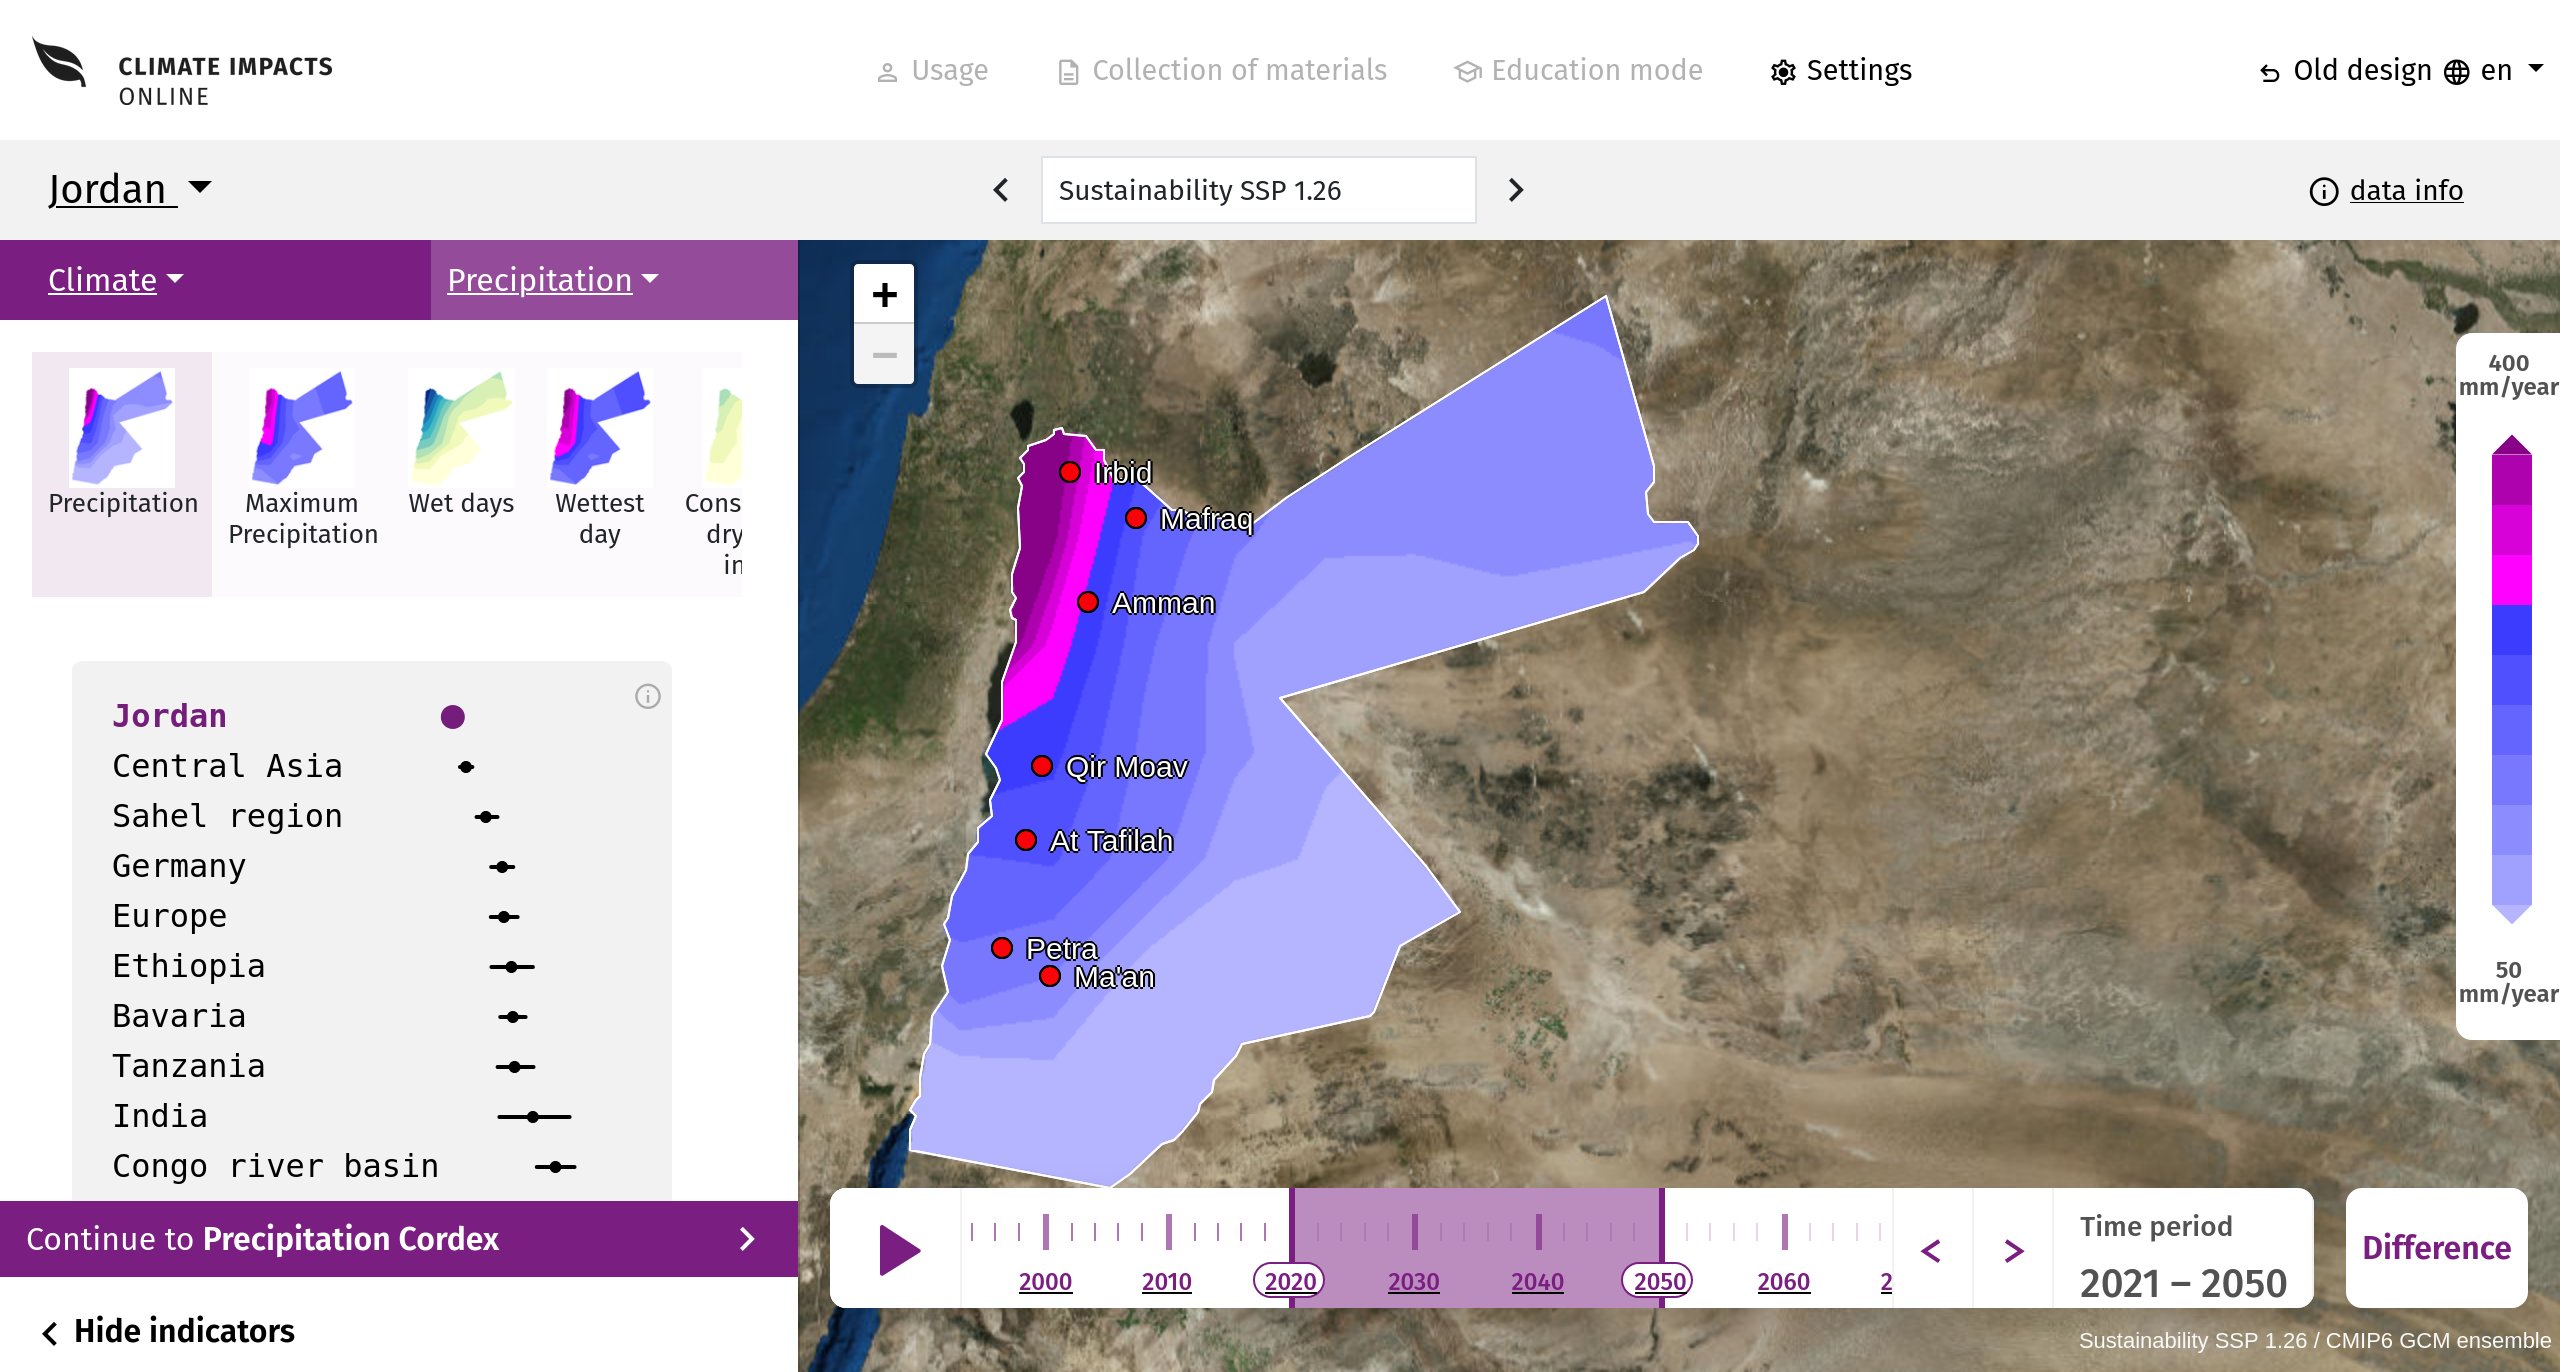Go to previous scenario arrow

pos(1001,190)
